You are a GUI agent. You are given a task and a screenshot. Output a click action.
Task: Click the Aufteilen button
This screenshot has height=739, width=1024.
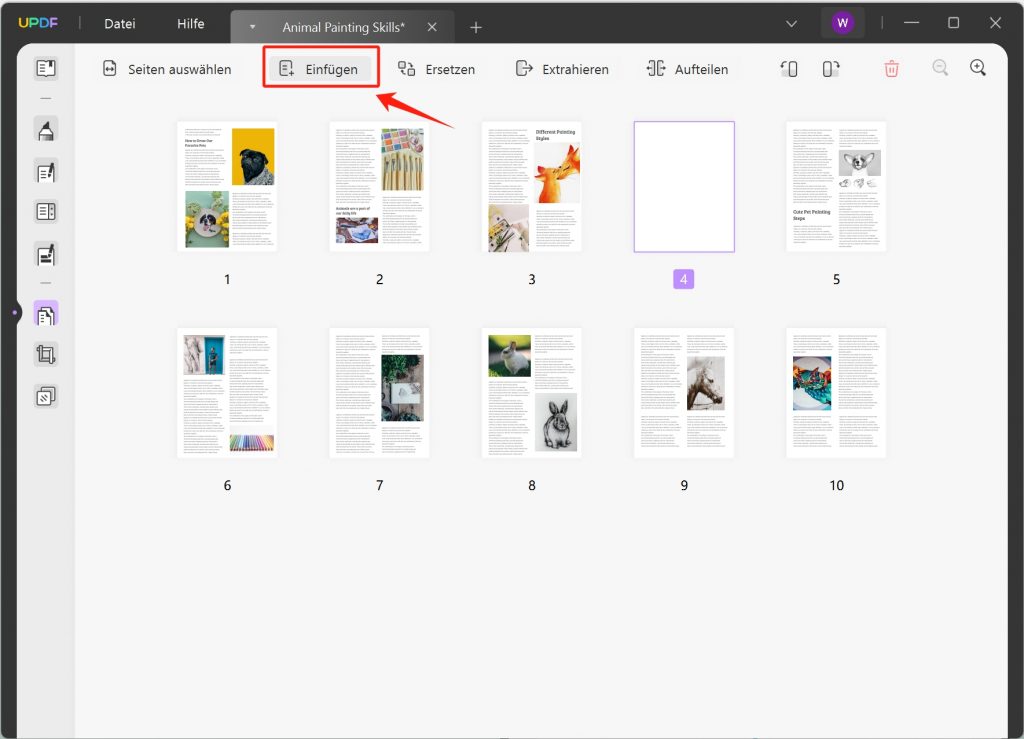coord(687,69)
